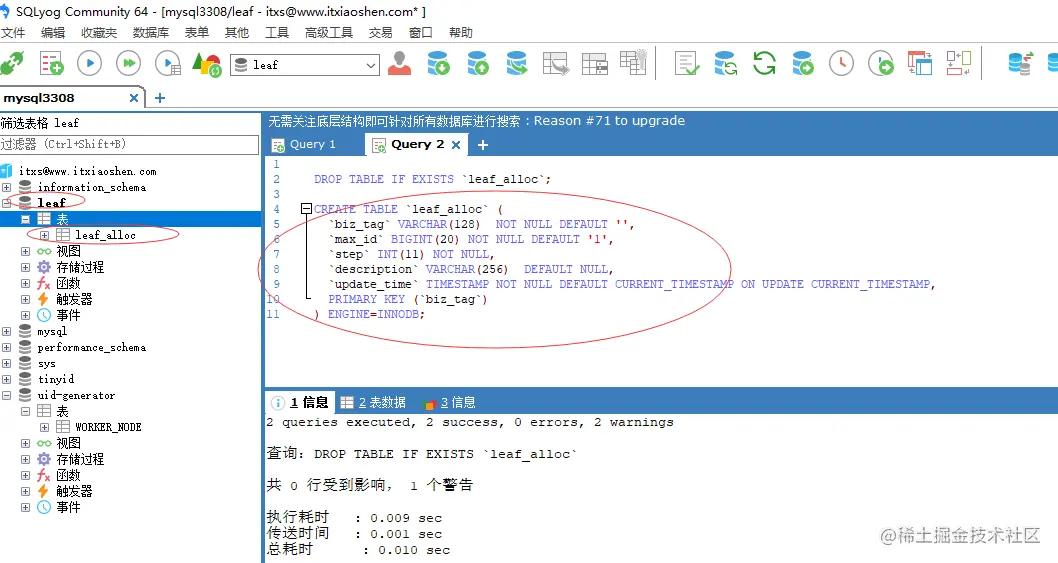This screenshot has width=1058, height=563.
Task: Open the 其他 menu
Action: coord(236,32)
